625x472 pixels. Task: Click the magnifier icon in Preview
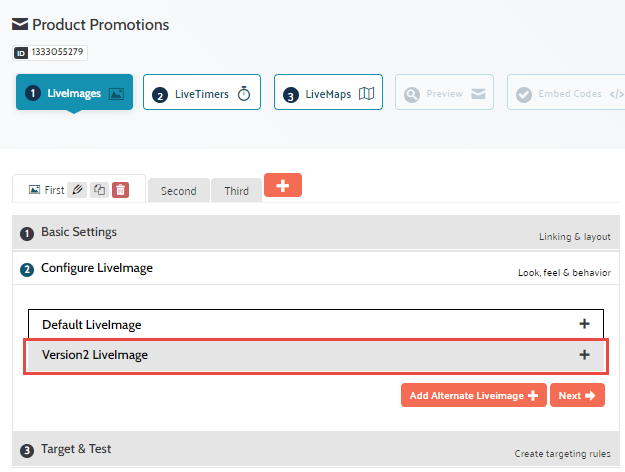coord(412,94)
